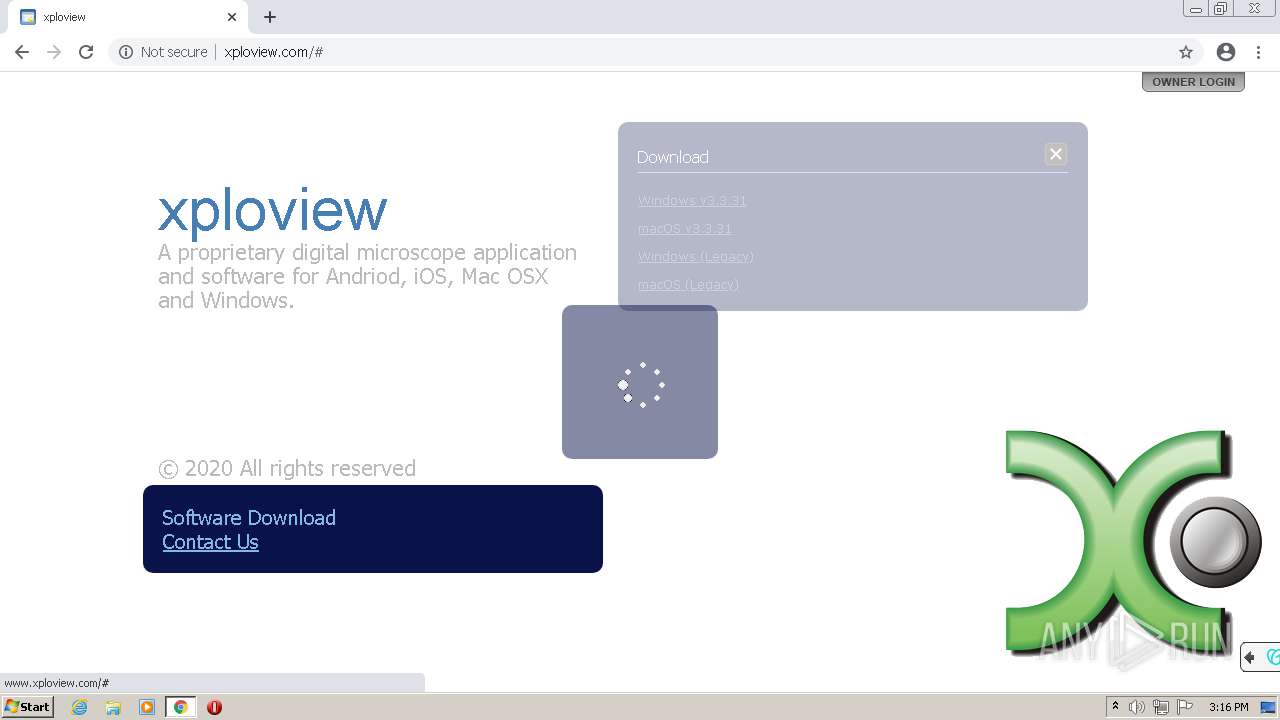The width and height of the screenshot is (1280, 720).
Task: Open the macOS (Legacy) download link
Action: (x=688, y=285)
